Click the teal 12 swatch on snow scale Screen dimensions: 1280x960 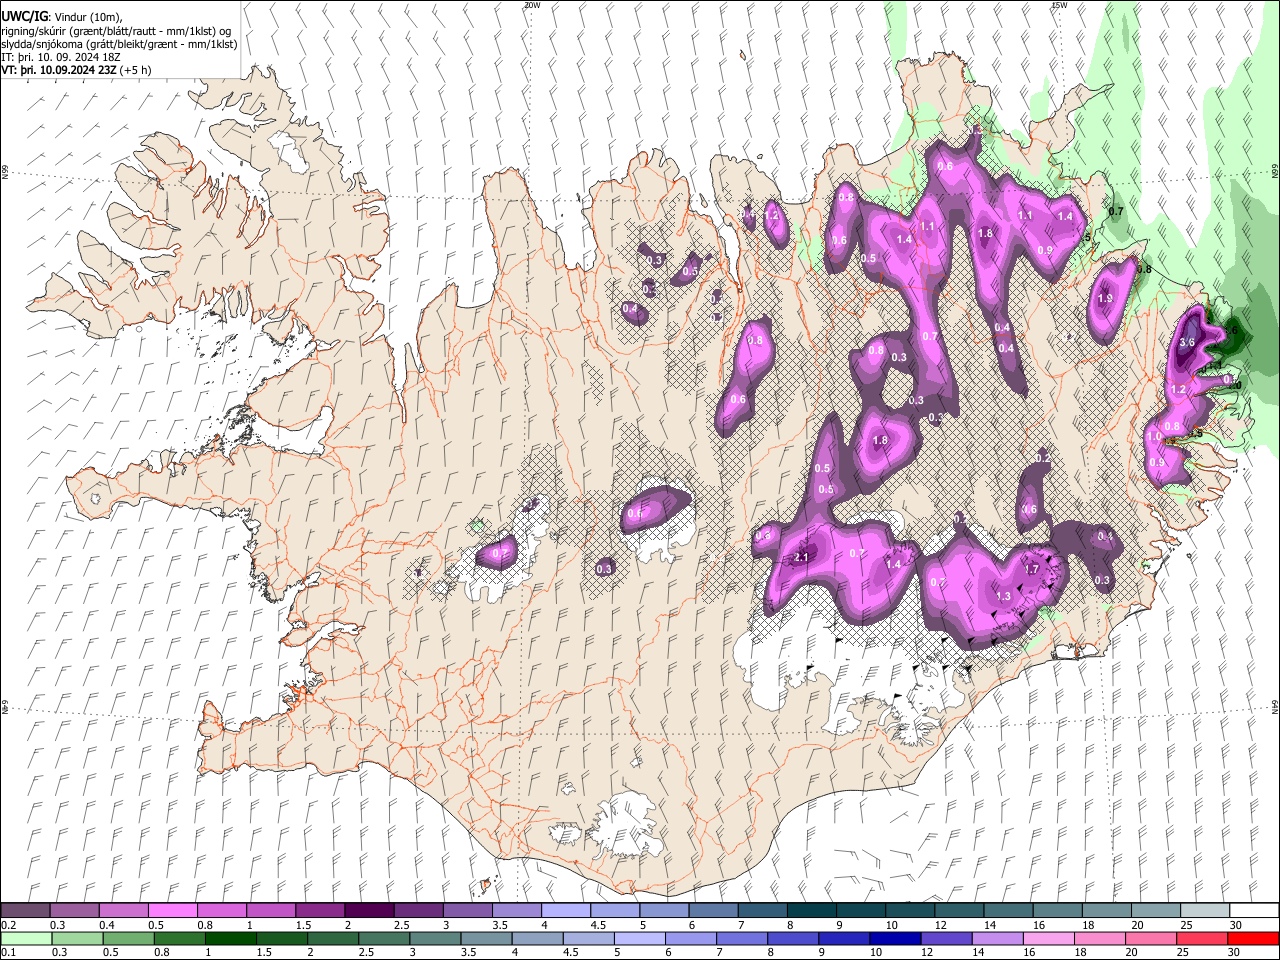point(959,911)
